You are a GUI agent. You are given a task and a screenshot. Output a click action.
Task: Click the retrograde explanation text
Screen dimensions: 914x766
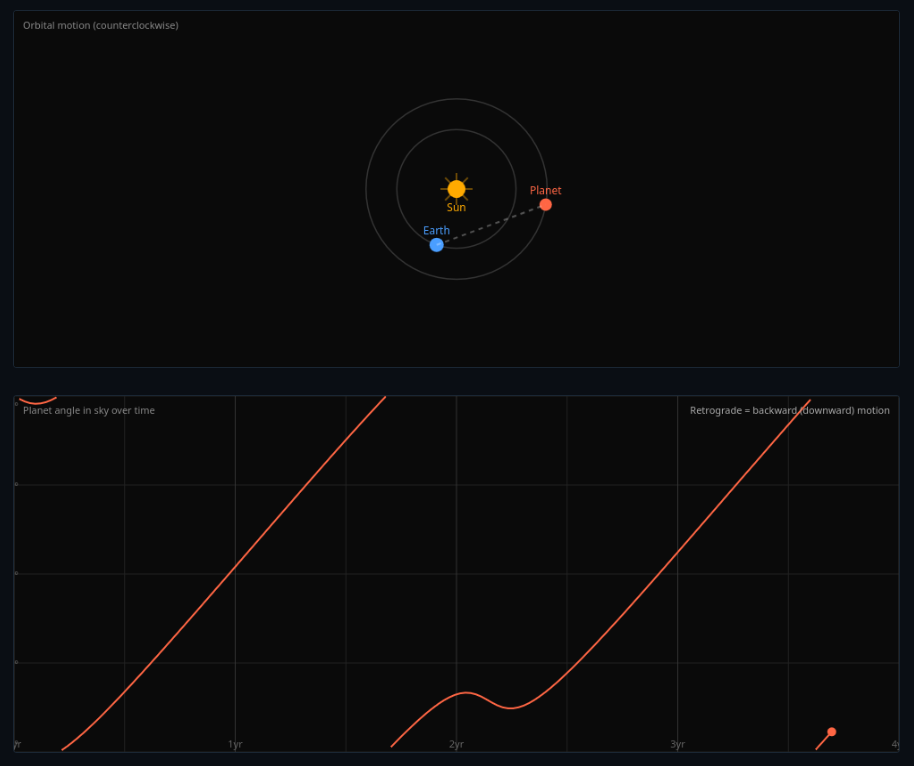(x=789, y=410)
